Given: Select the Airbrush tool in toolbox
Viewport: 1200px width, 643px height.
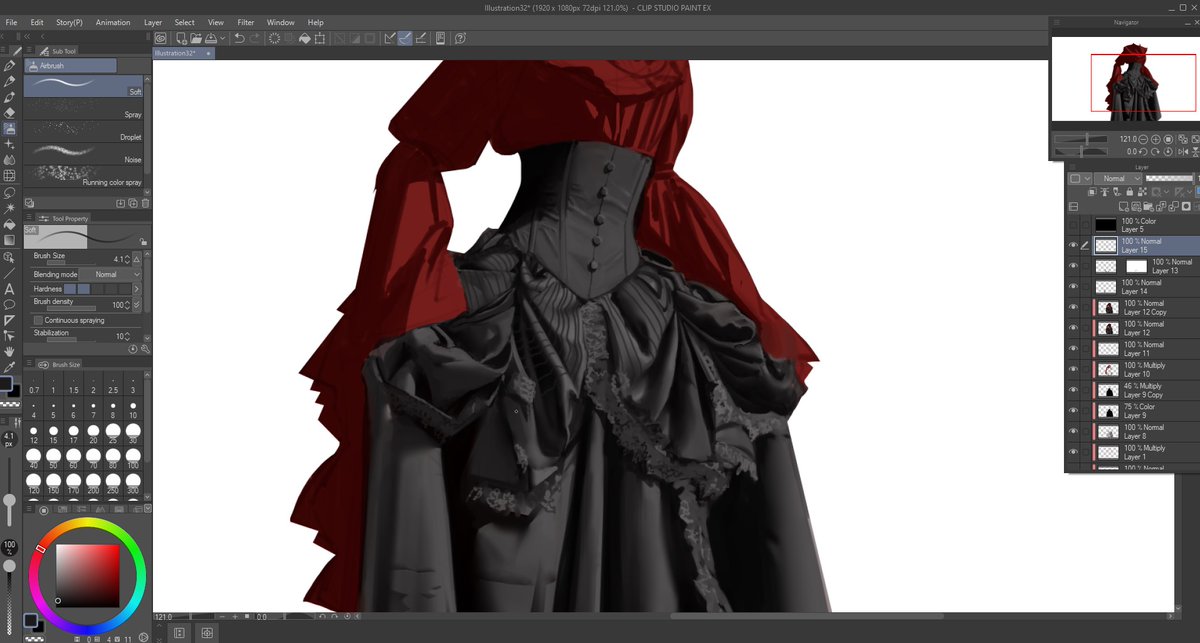Looking at the screenshot, I should (9, 129).
